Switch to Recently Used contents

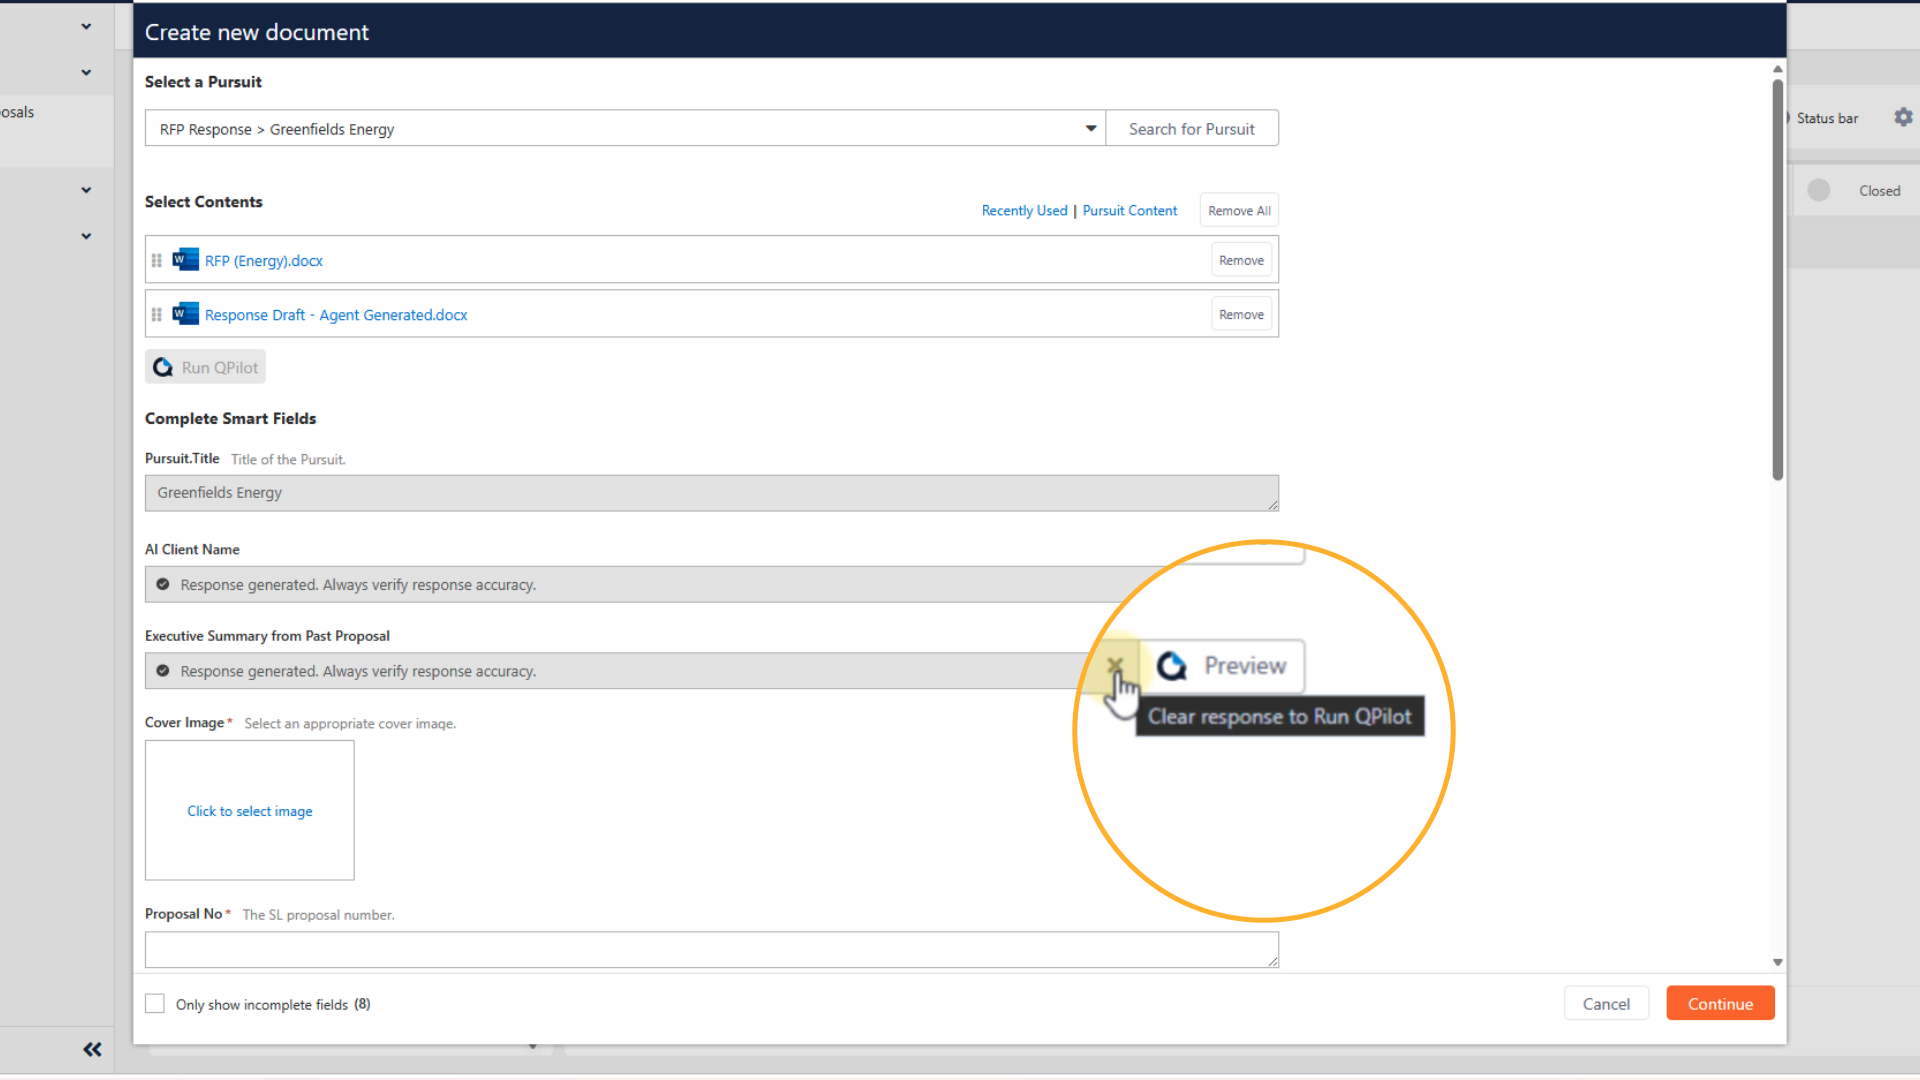(x=1024, y=211)
